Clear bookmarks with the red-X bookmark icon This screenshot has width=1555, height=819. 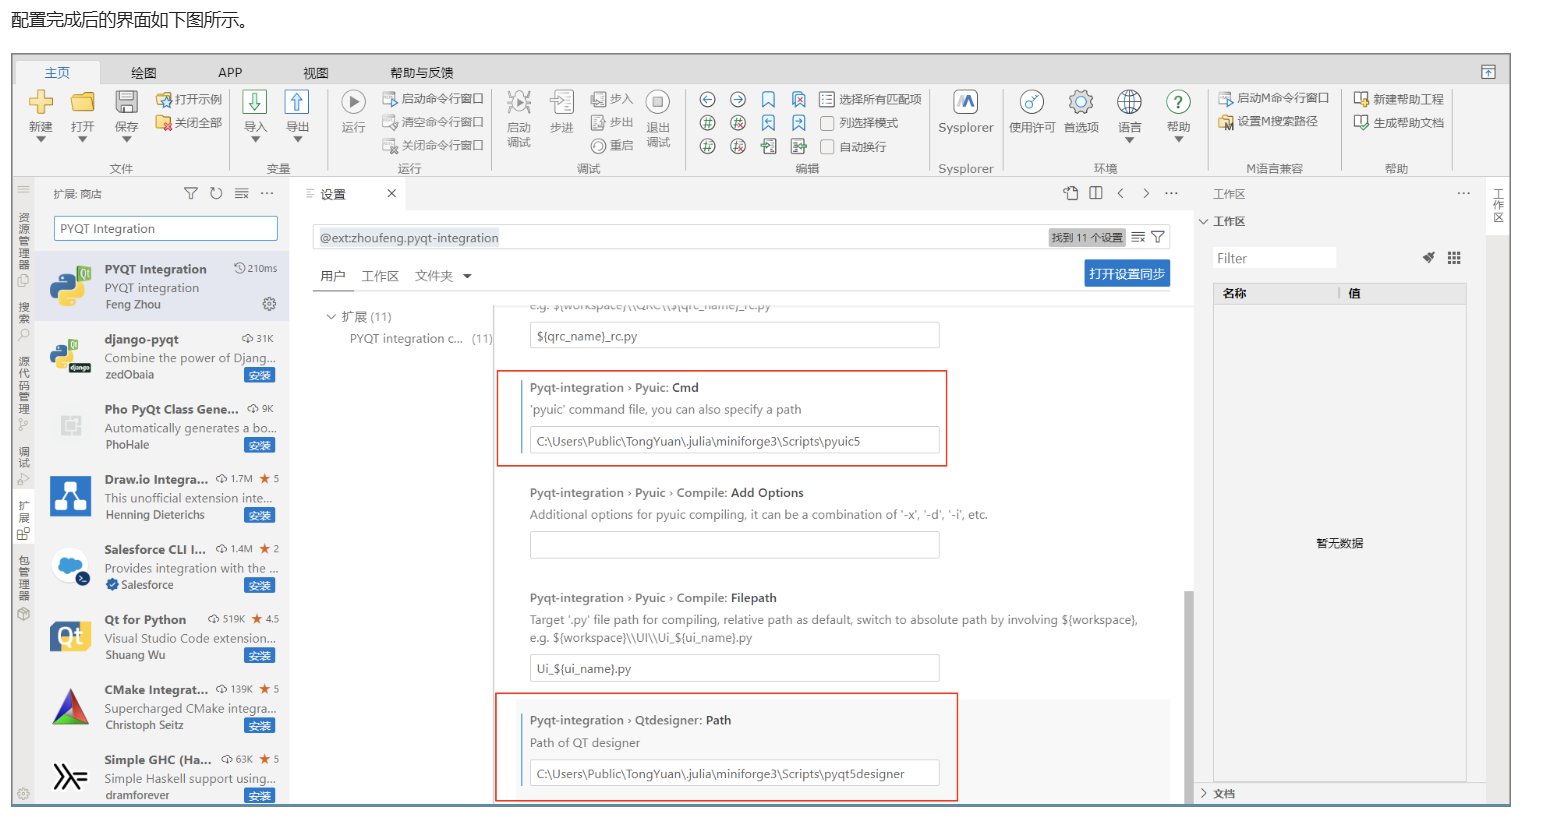pyautogui.click(x=799, y=99)
